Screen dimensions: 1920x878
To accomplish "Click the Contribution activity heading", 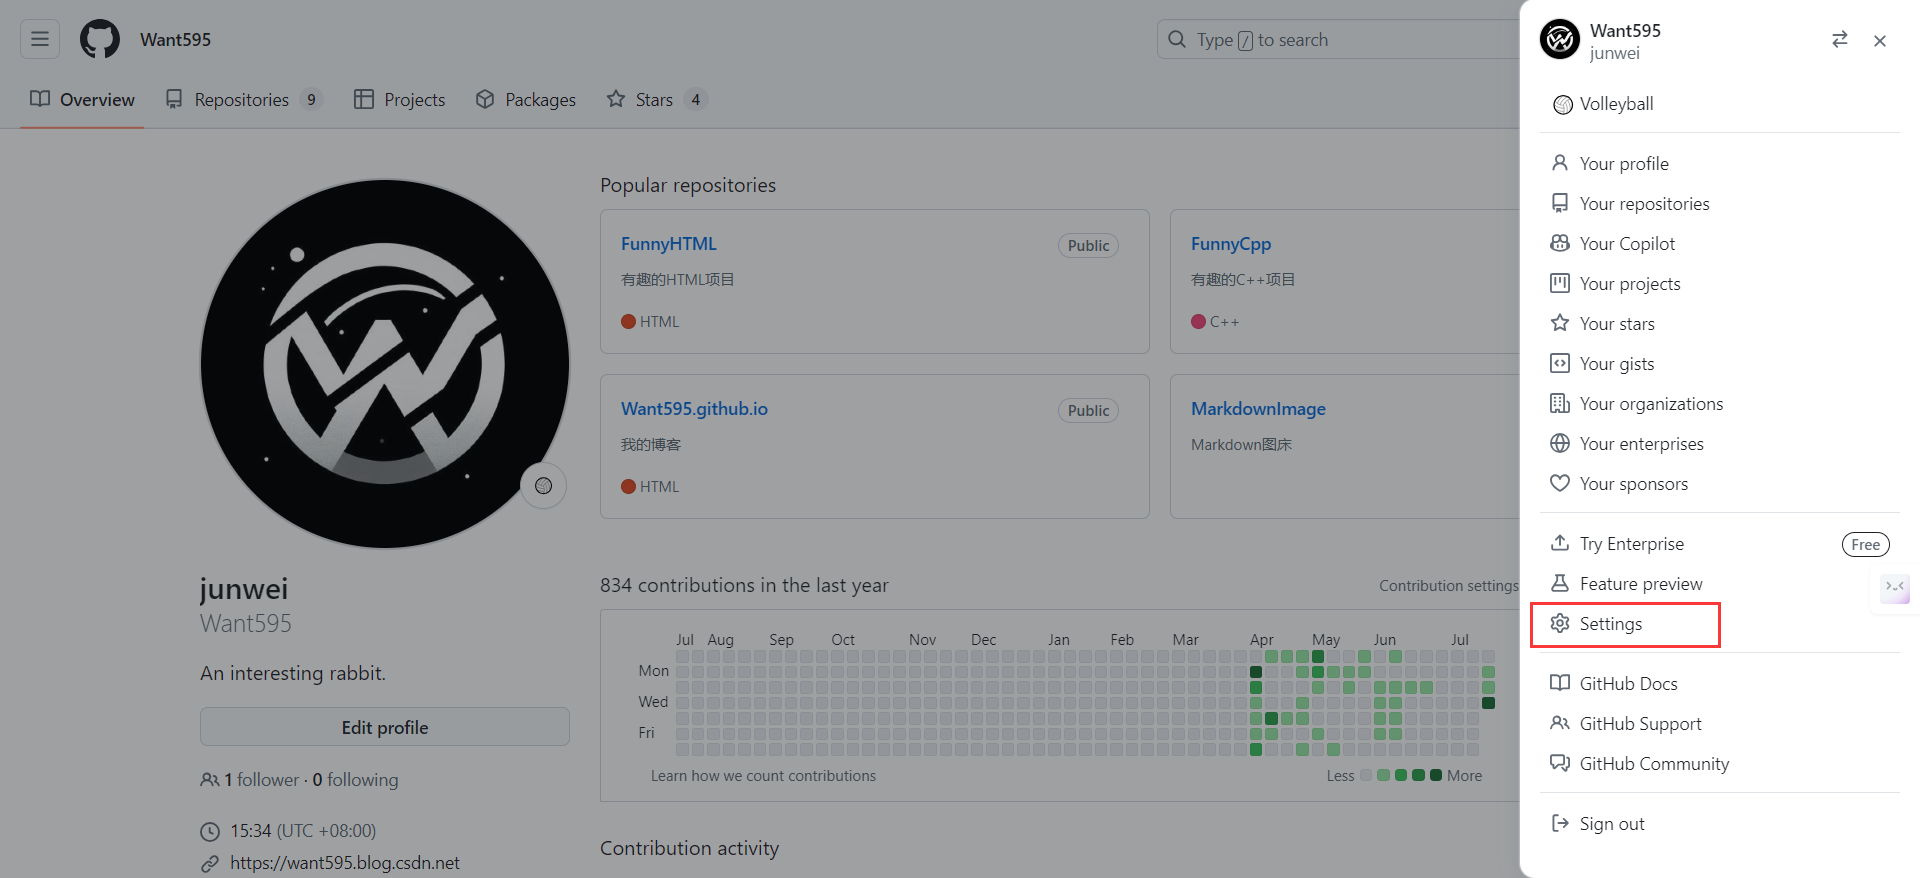I will pos(689,848).
